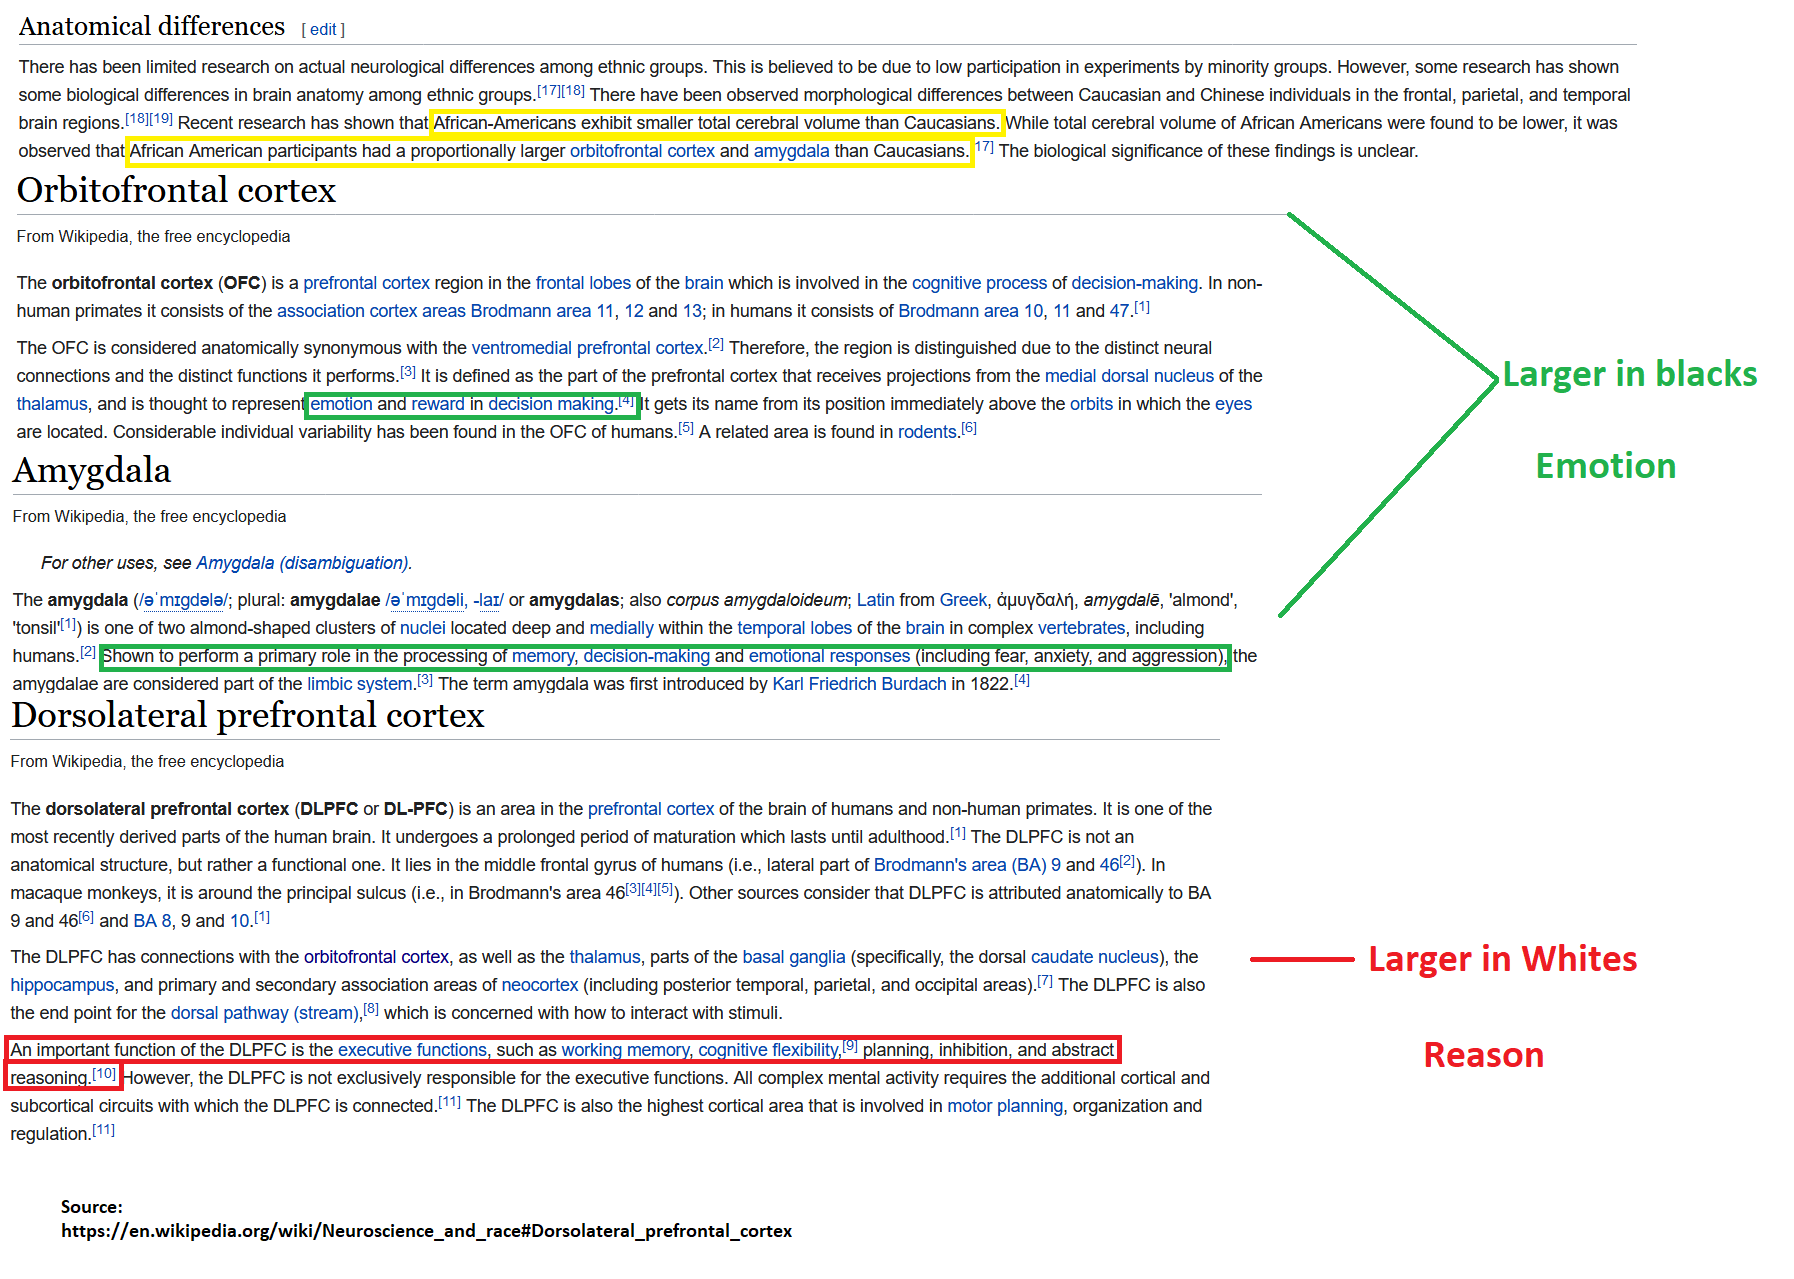Open the orbitofrontal cortex link in yellow box

coord(642,151)
